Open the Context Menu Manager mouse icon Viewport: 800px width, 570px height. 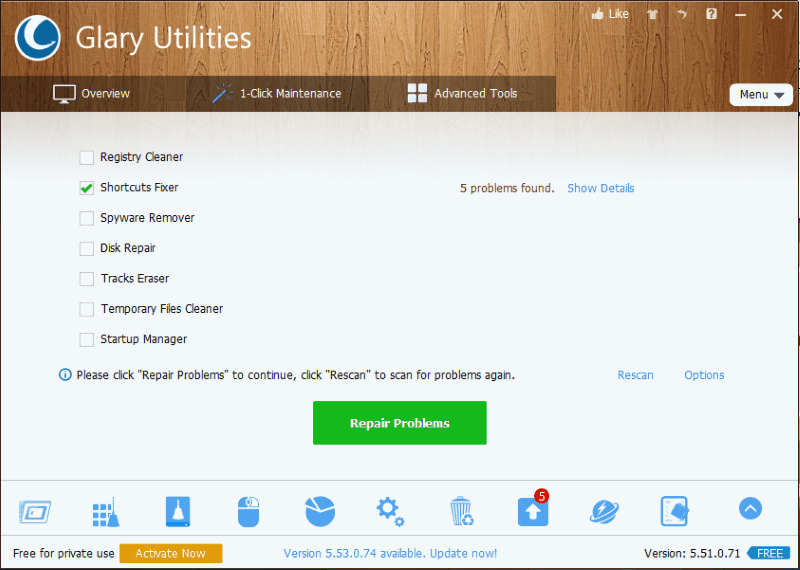(x=248, y=512)
